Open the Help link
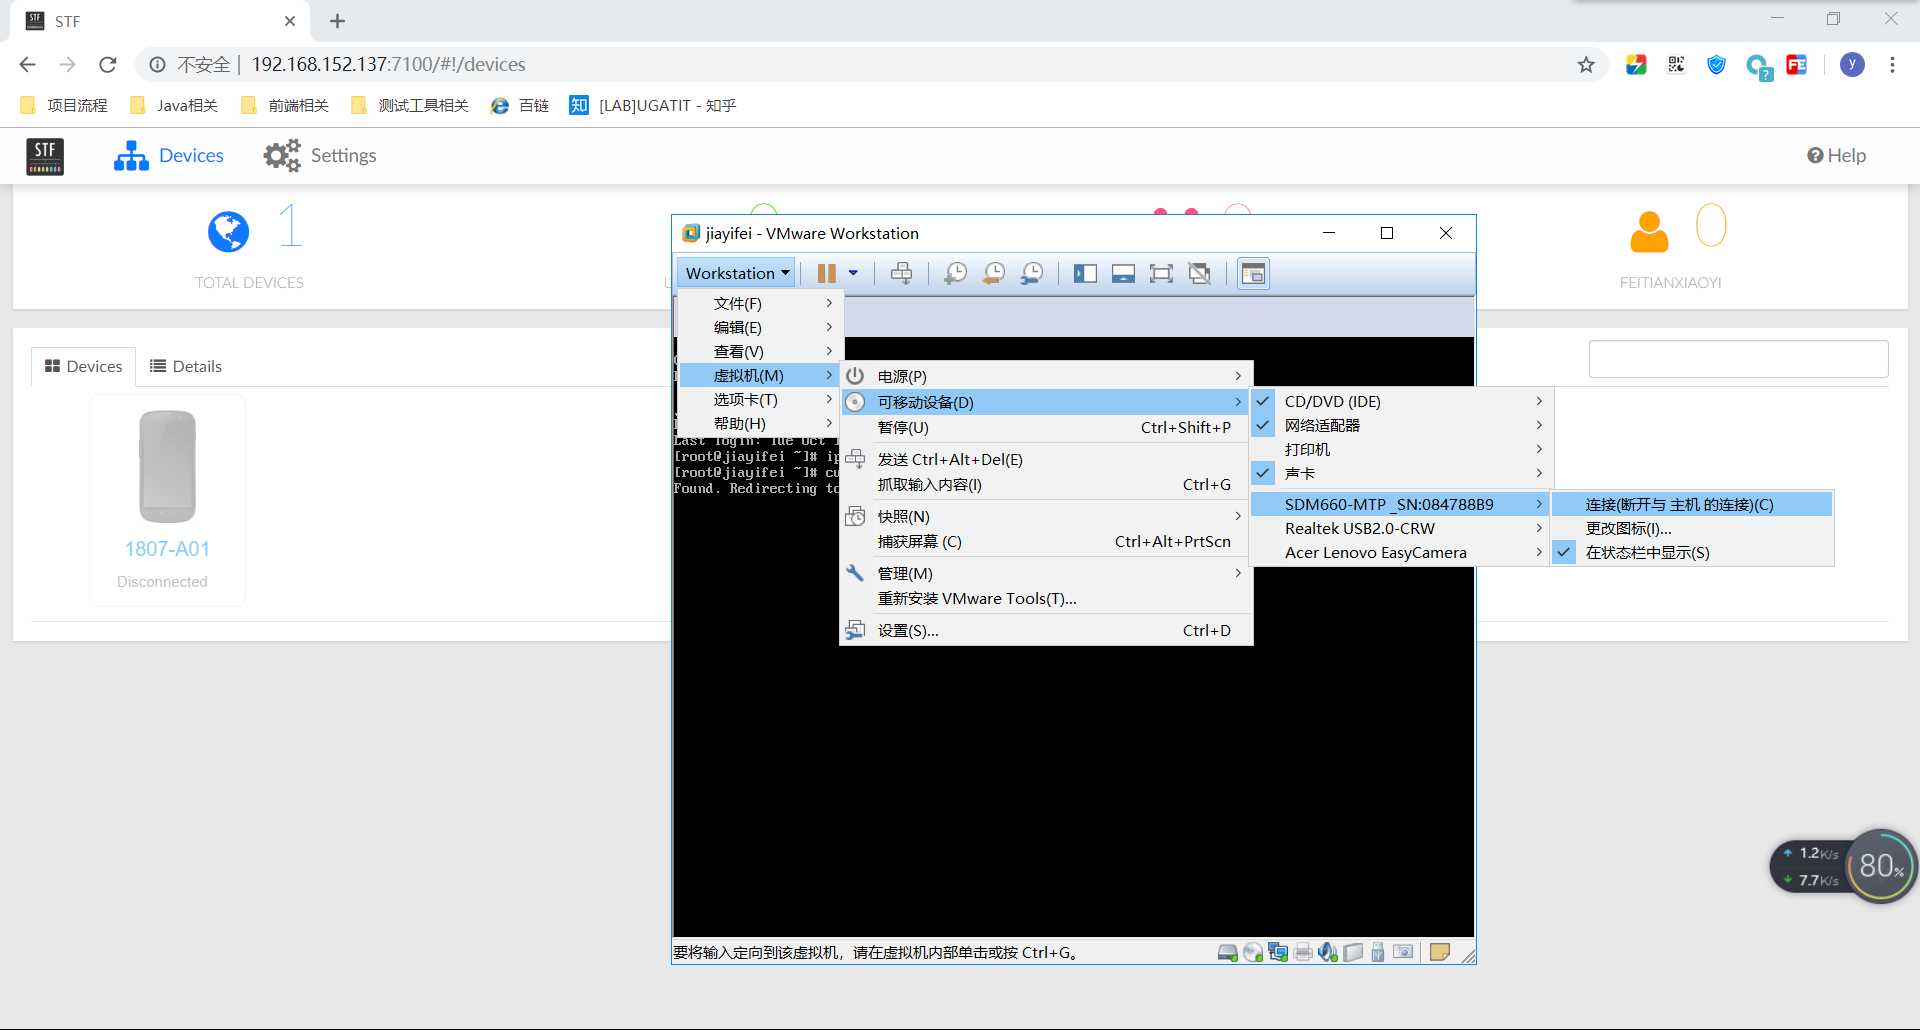The height and width of the screenshot is (1030, 1920). pos(1836,155)
